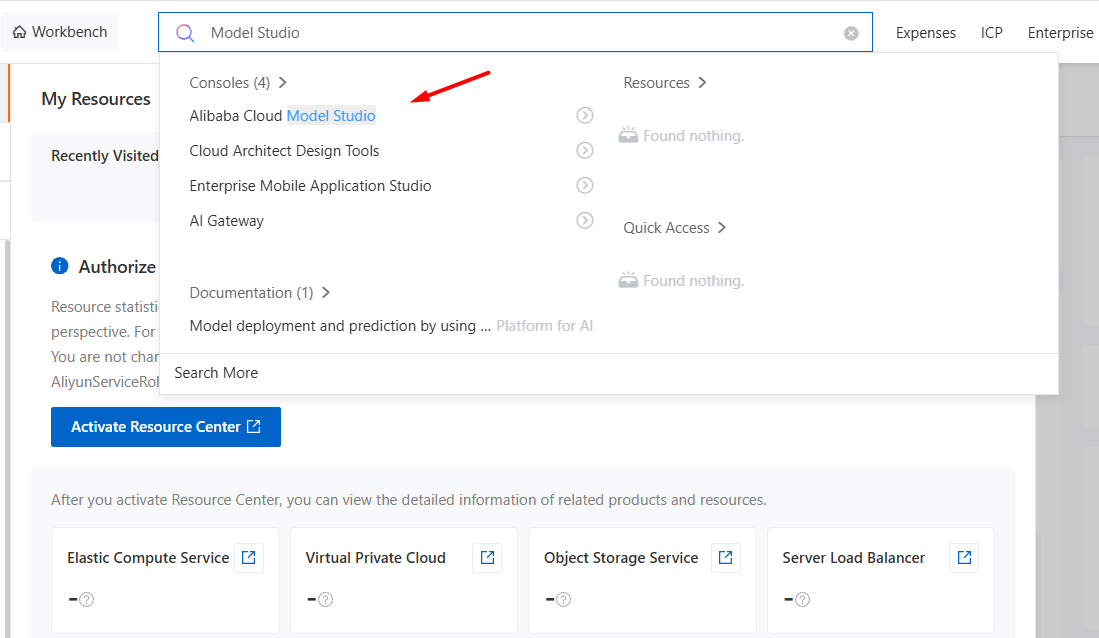Click the Activate Resource Center button

click(166, 427)
